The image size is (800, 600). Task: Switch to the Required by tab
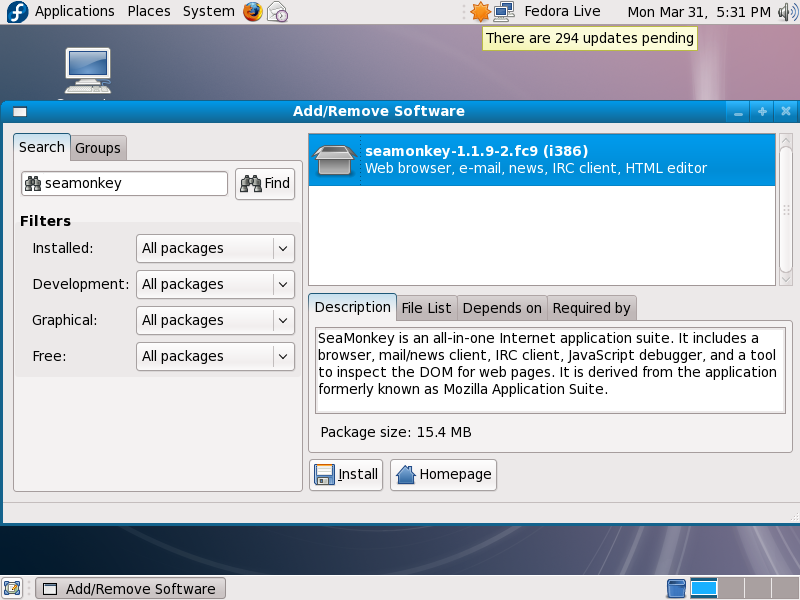pos(591,308)
